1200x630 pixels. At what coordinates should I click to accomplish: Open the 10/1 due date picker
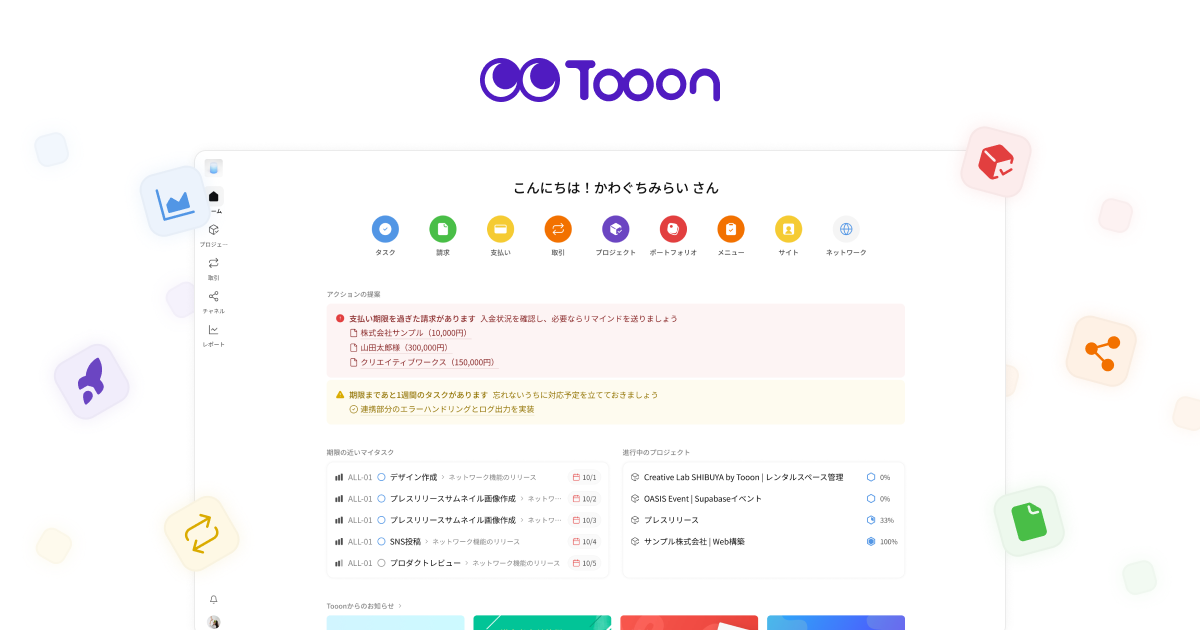pos(584,477)
